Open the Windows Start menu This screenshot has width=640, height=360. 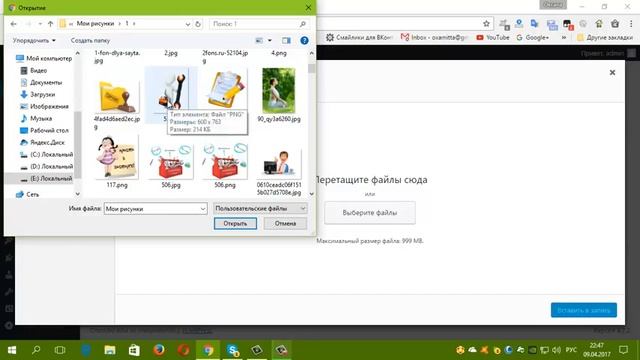(12, 350)
